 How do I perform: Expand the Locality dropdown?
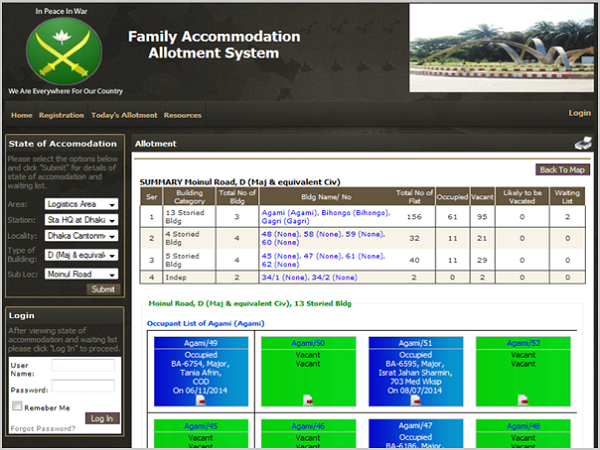click(x=81, y=236)
